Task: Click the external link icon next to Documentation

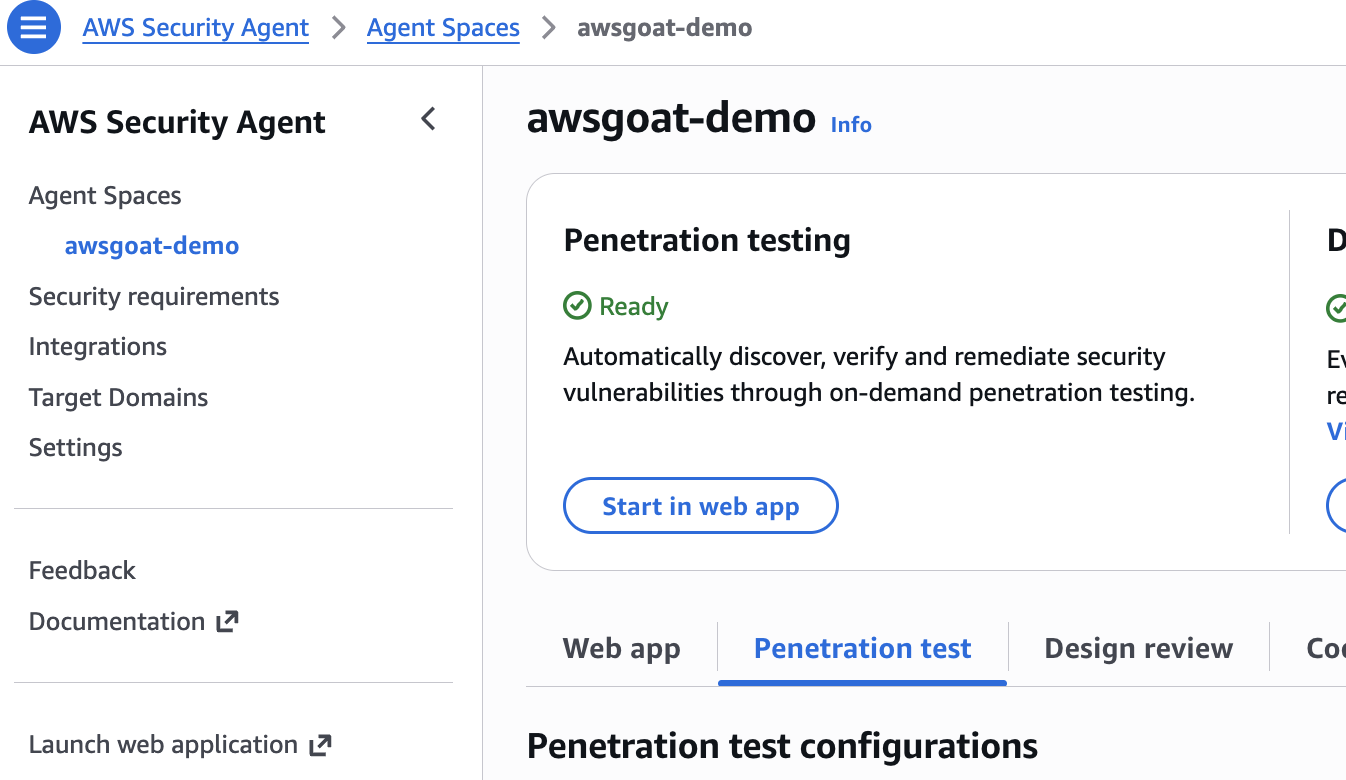Action: pyautogui.click(x=229, y=620)
